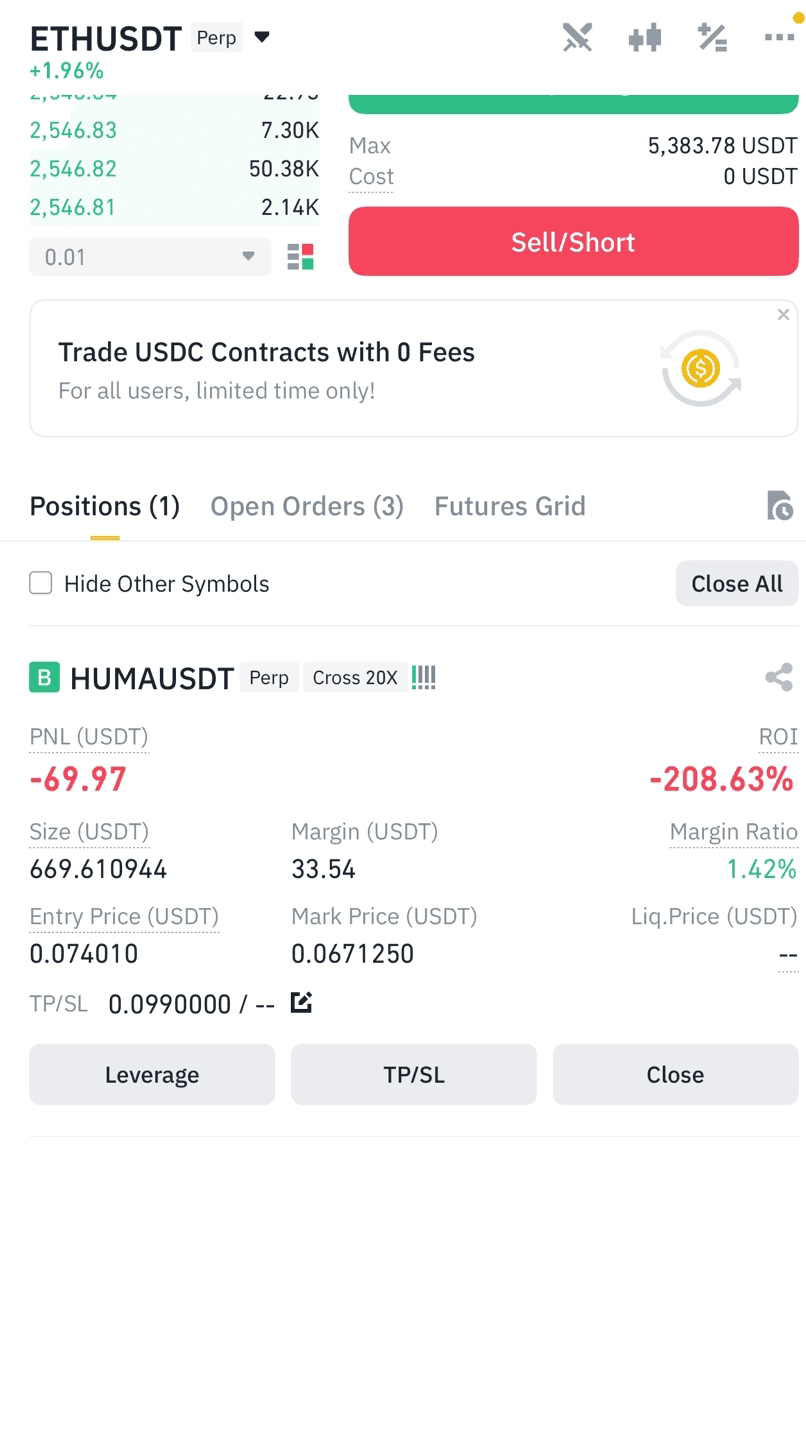The image size is (806, 1434).
Task: Switch to the Futures Grid tab
Action: tap(510, 506)
